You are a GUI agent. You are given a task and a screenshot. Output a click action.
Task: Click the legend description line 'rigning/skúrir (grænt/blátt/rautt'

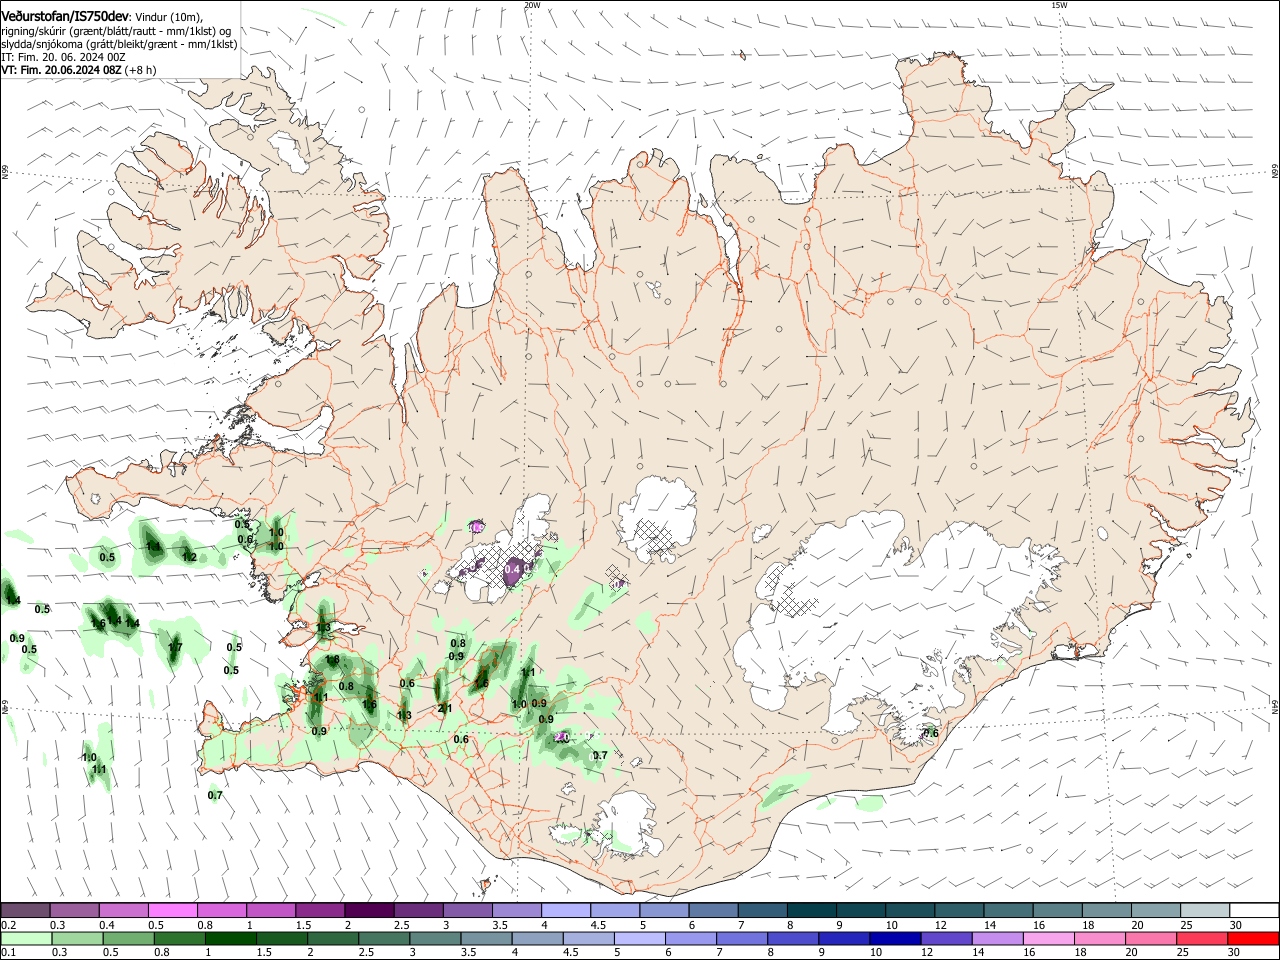pyautogui.click(x=117, y=31)
